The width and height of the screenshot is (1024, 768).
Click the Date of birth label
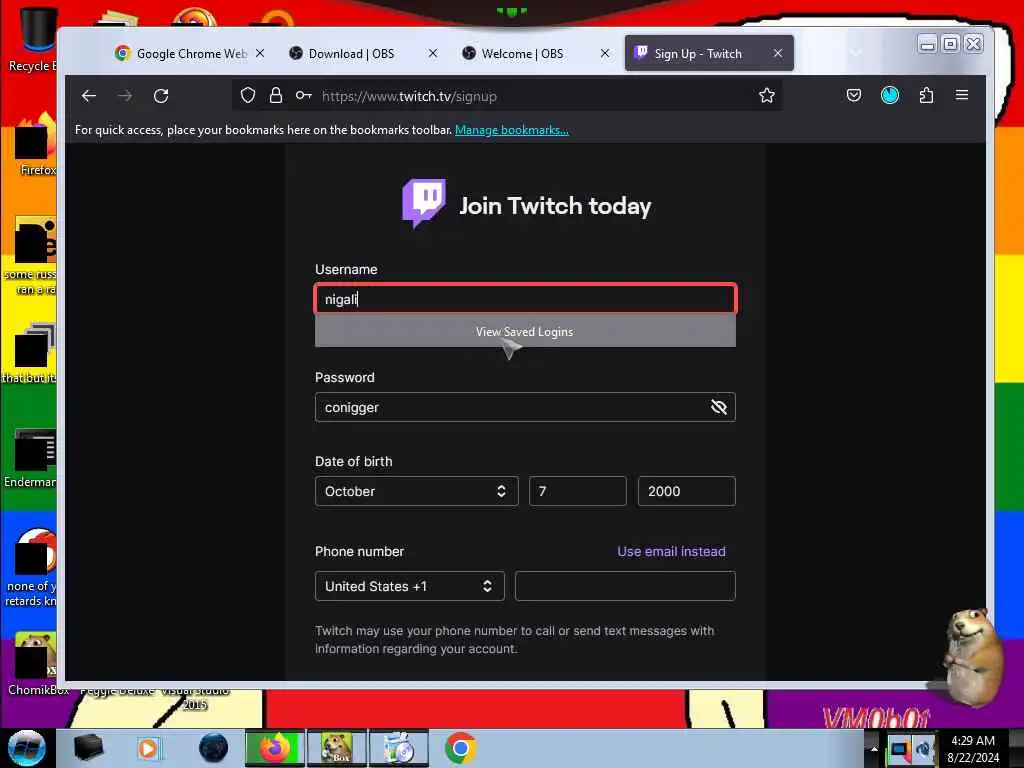tap(353, 461)
